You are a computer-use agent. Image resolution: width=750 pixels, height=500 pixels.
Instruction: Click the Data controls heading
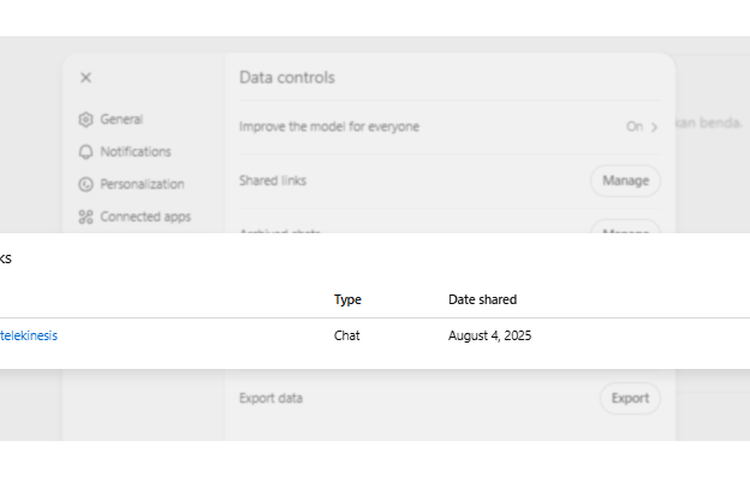[x=287, y=77]
